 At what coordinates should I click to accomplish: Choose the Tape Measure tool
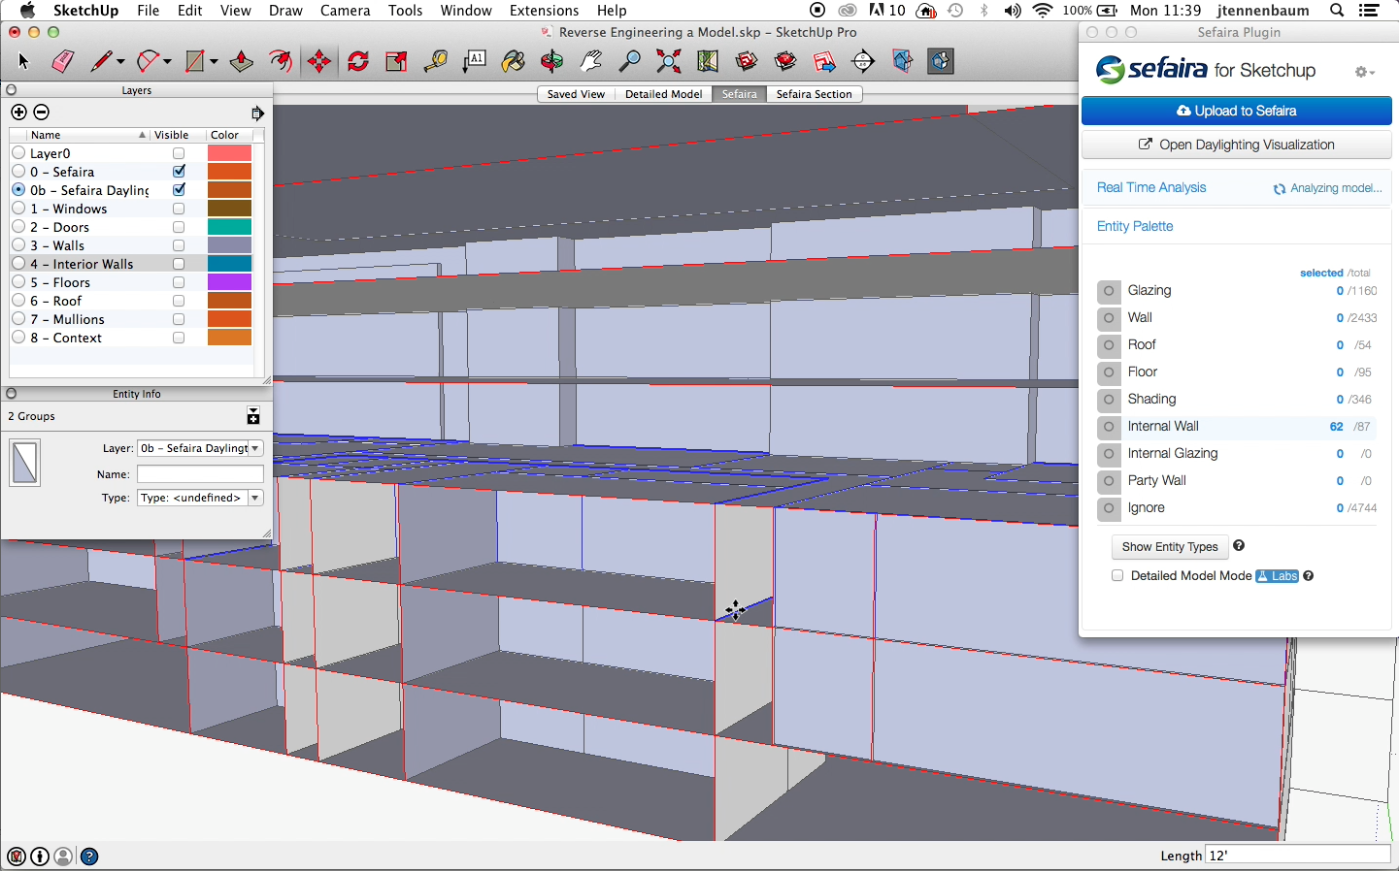coord(435,62)
